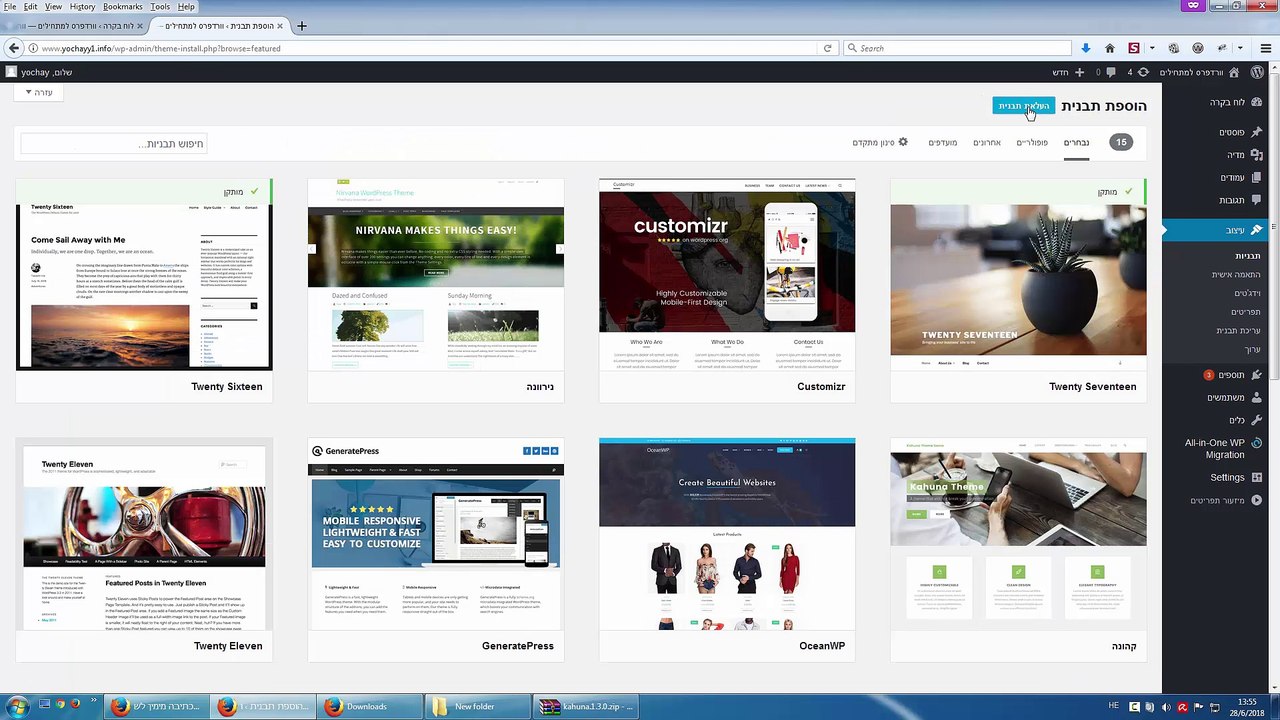Image resolution: width=1280 pixels, height=720 pixels.
Task: Click the site info icon in address bar
Action: pos(33,48)
